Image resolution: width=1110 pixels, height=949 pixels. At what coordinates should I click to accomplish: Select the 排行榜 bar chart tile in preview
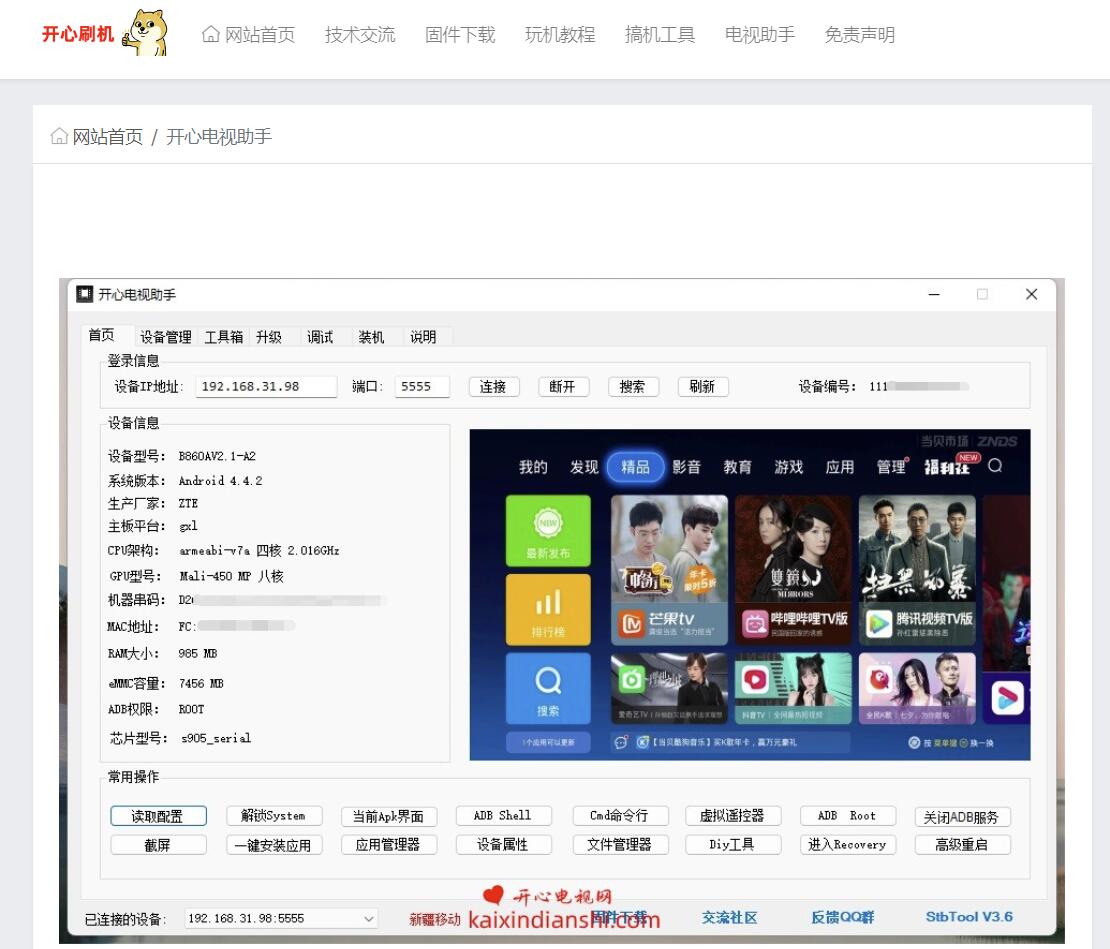(548, 610)
